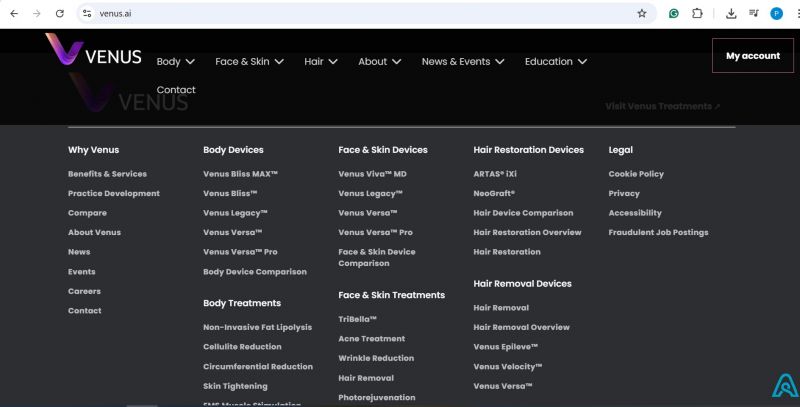The image size is (800, 407).
Task: Open Practice Development link
Action: tap(114, 193)
